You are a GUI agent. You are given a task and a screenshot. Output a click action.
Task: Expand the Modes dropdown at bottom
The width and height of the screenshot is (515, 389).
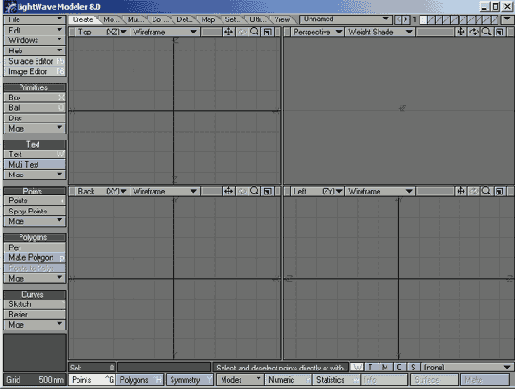point(240,380)
